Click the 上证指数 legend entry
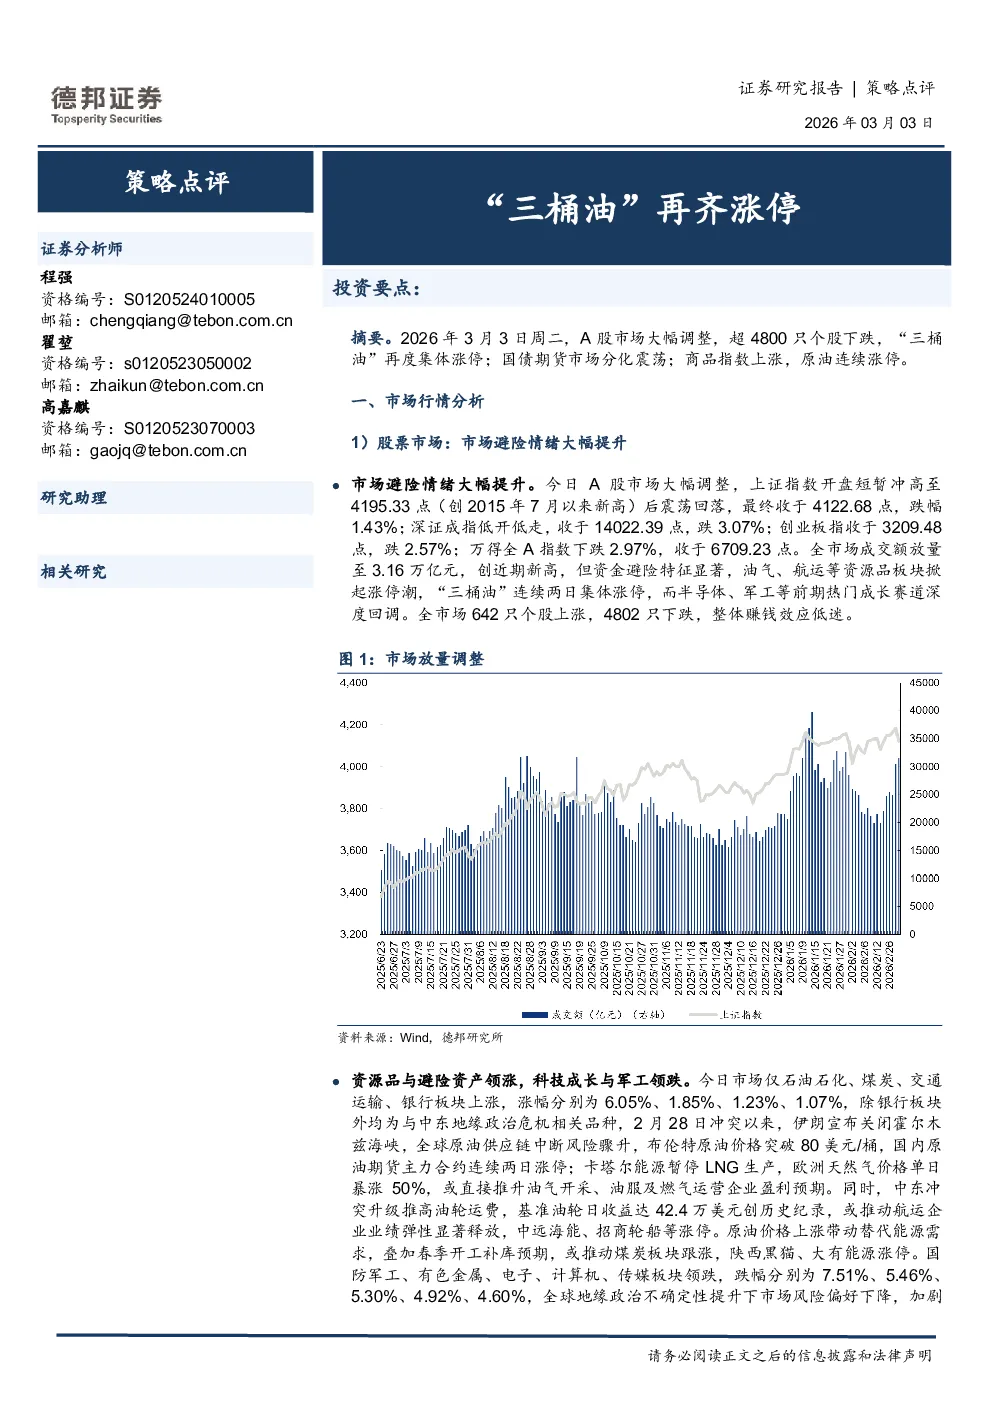Screen dimensions: 992x1403 pyautogui.click(x=727, y=1014)
